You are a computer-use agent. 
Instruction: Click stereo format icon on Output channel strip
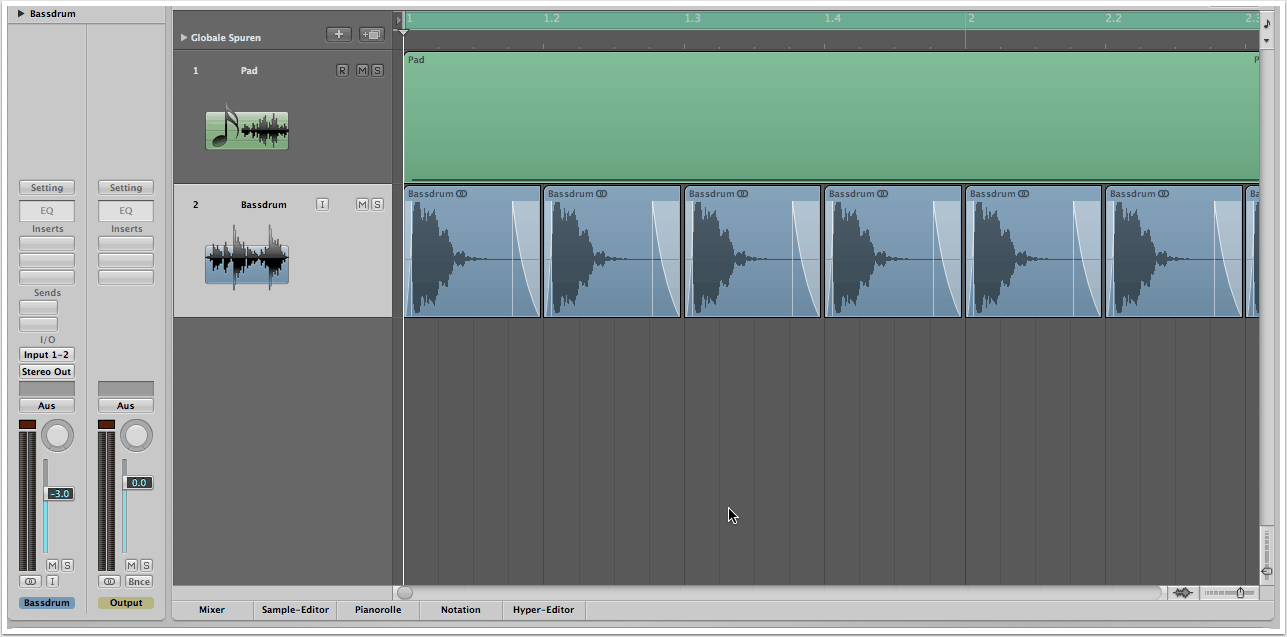tap(109, 581)
